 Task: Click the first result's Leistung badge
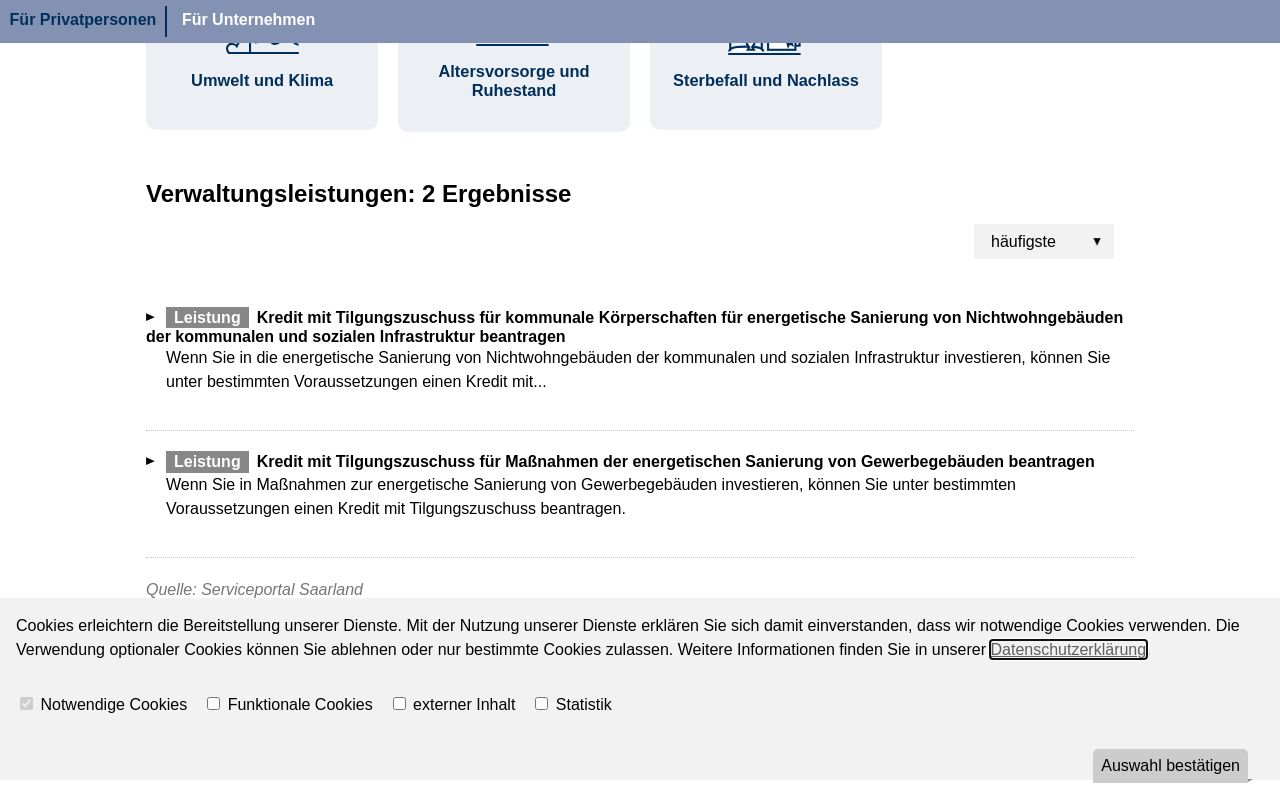pos(207,318)
